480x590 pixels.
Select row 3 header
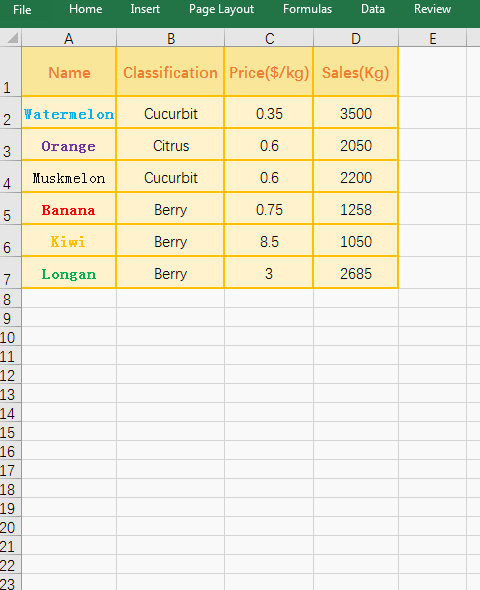coord(11,144)
